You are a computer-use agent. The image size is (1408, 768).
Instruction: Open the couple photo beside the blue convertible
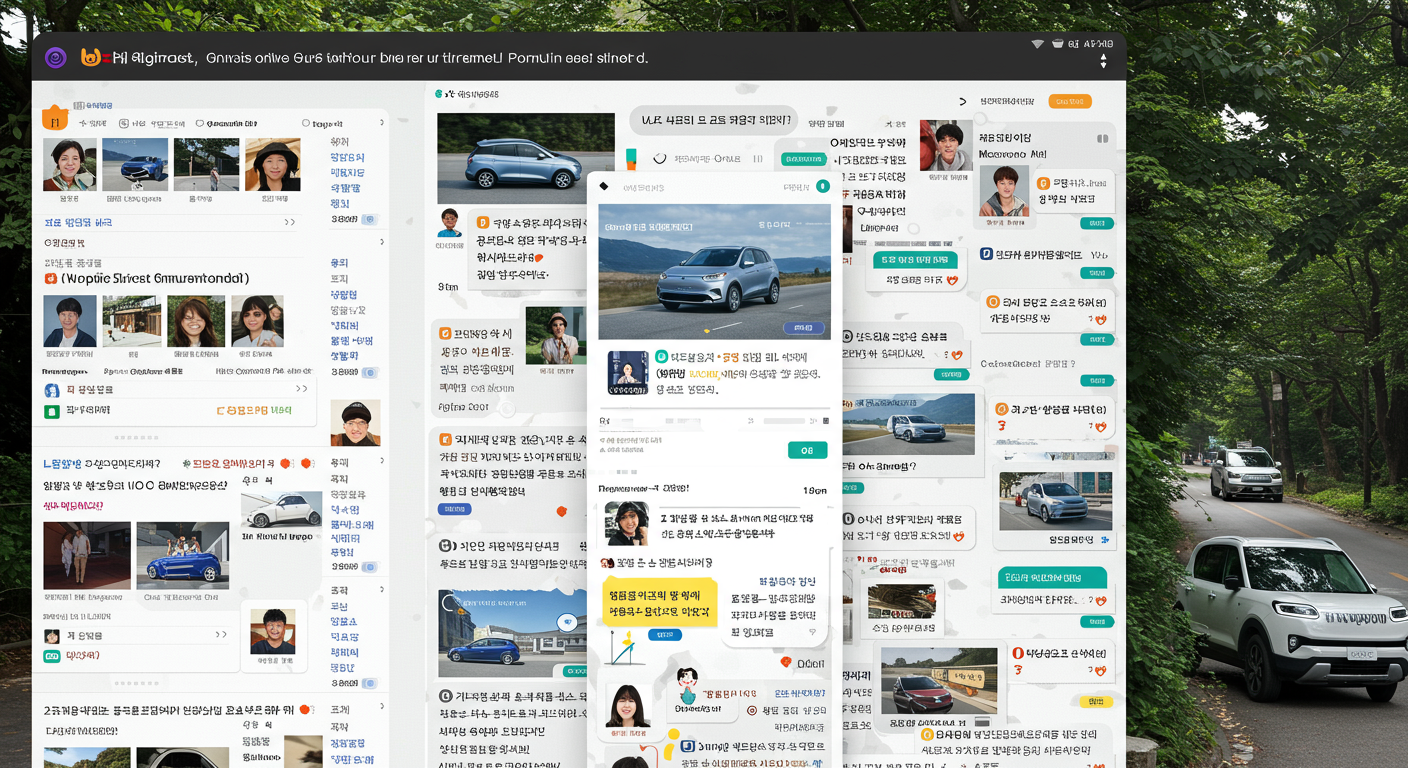(x=87, y=555)
